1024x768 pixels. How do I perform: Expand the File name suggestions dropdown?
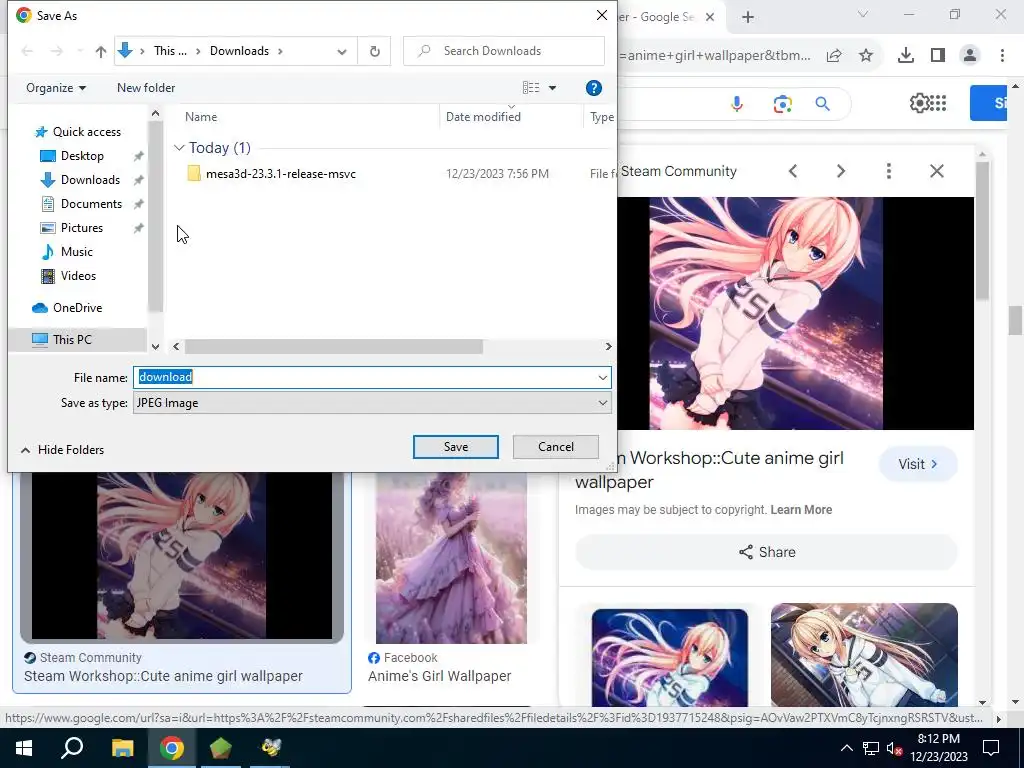[x=602, y=377]
